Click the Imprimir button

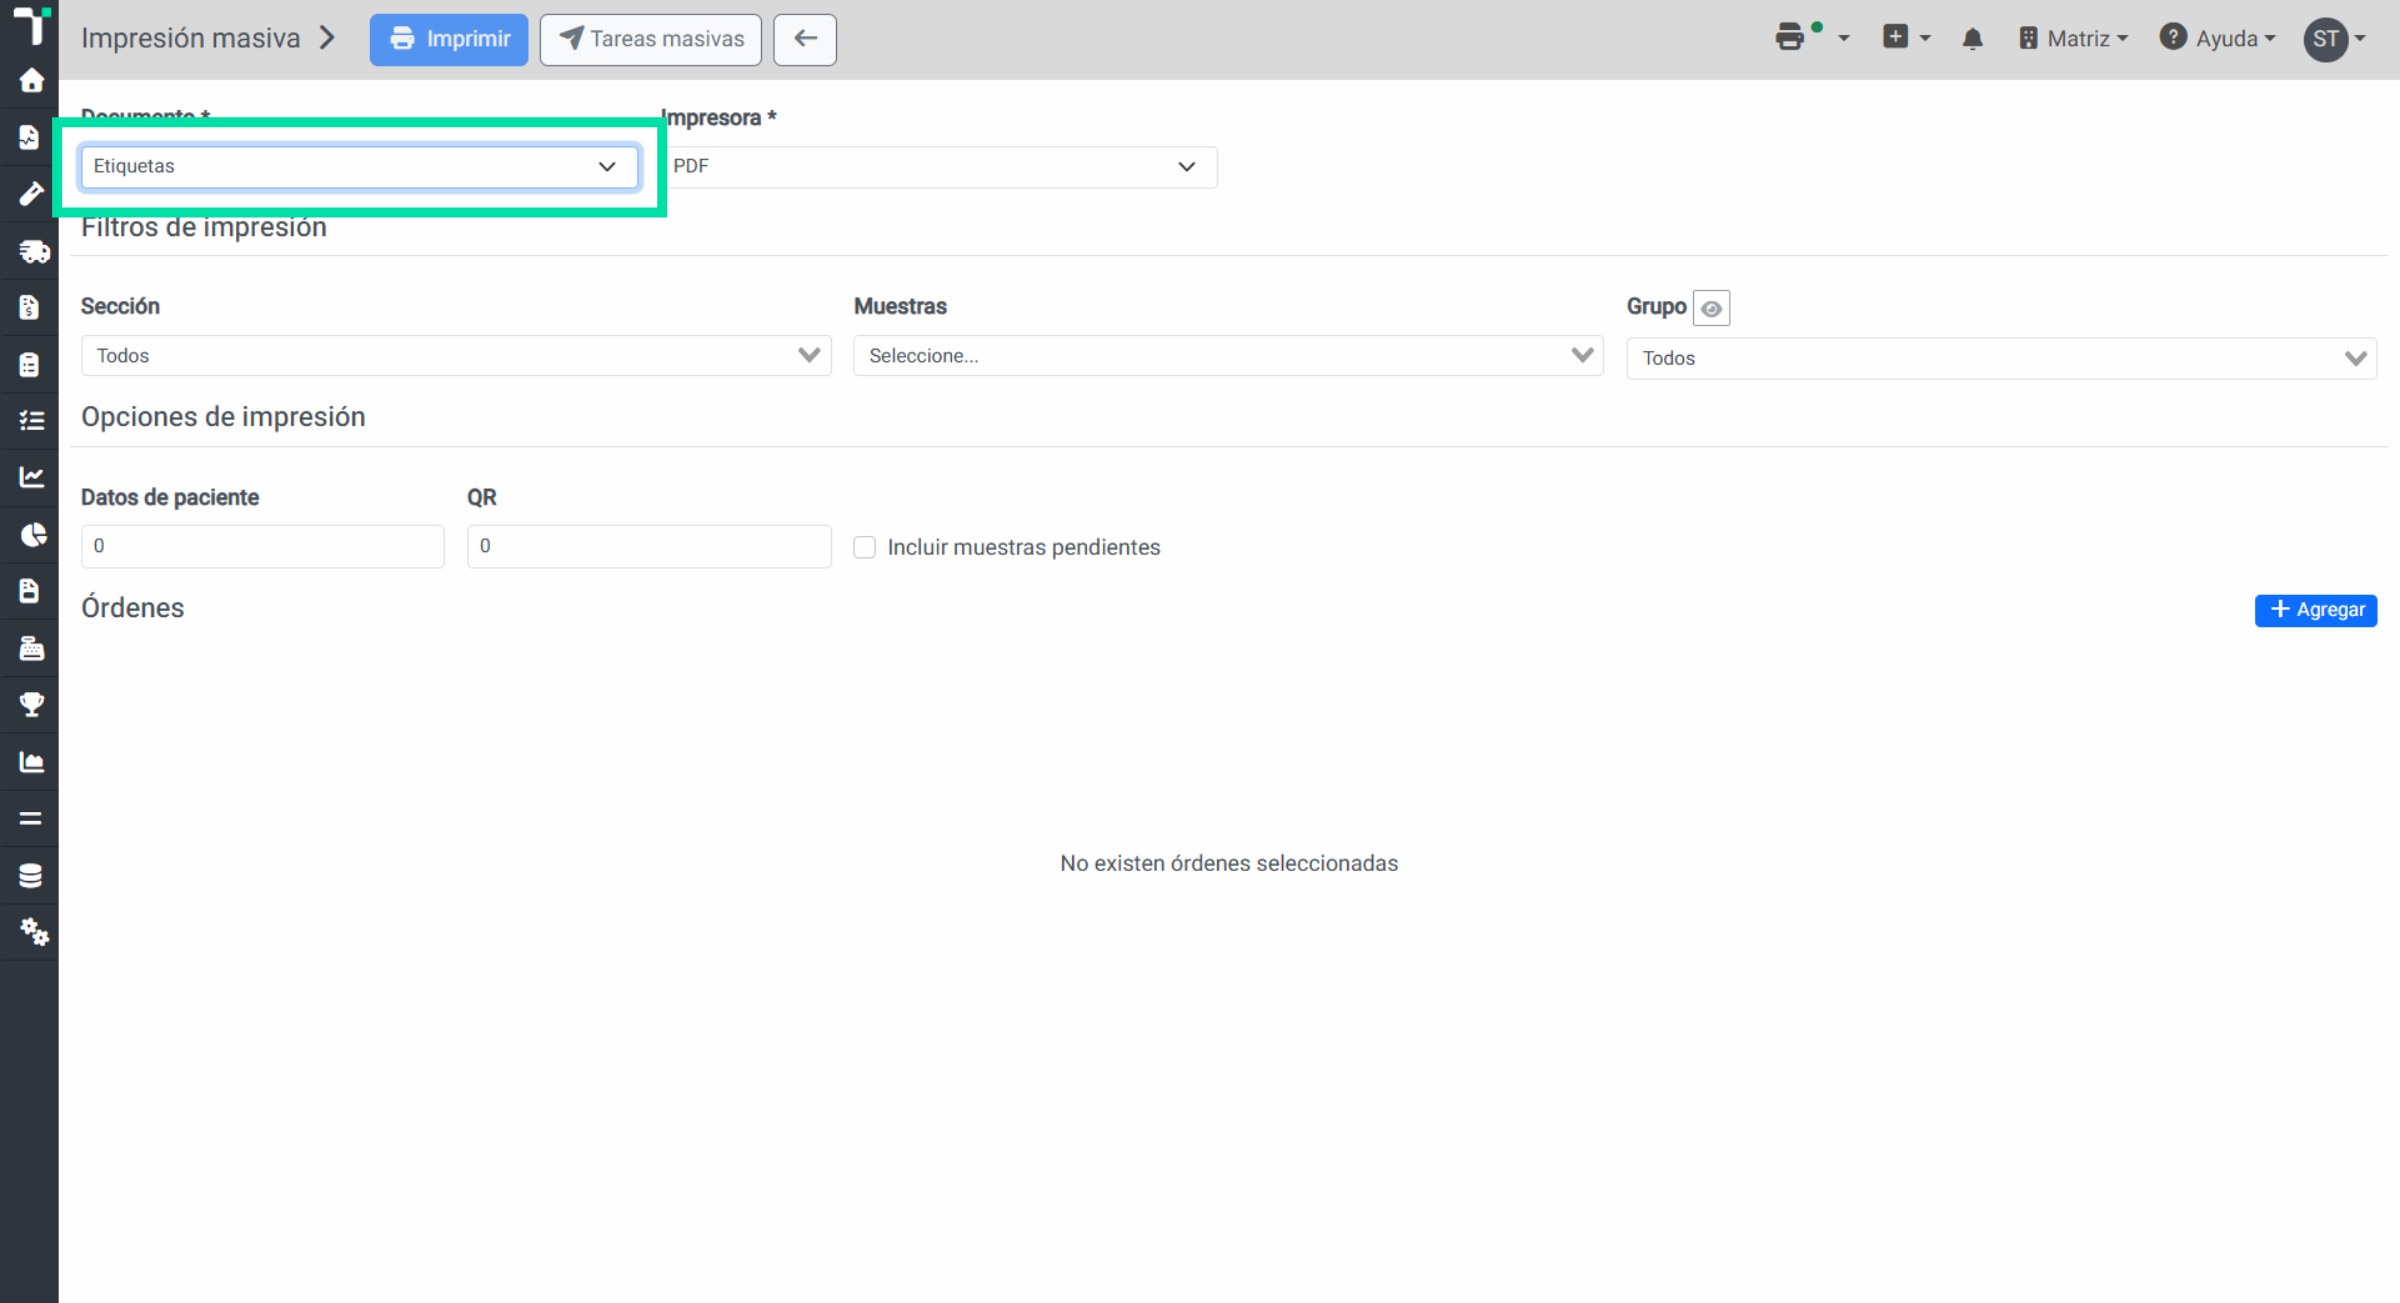449,39
